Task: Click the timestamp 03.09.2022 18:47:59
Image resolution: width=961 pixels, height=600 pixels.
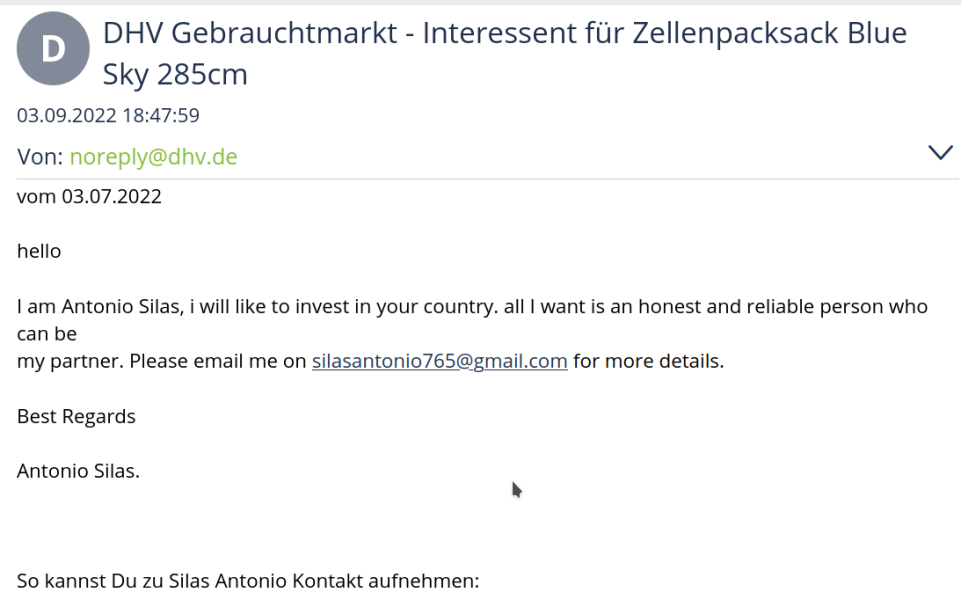Action: pyautogui.click(x=108, y=115)
